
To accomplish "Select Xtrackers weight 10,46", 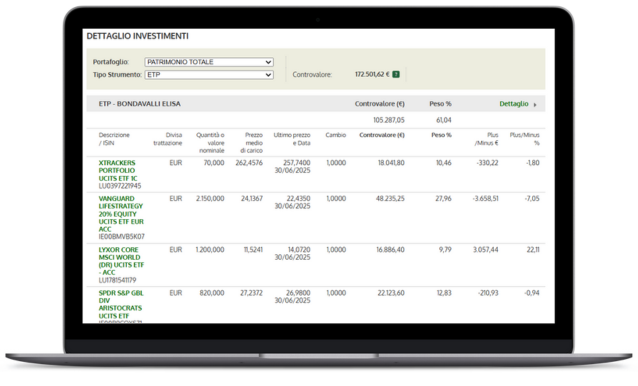I will [x=444, y=163].
